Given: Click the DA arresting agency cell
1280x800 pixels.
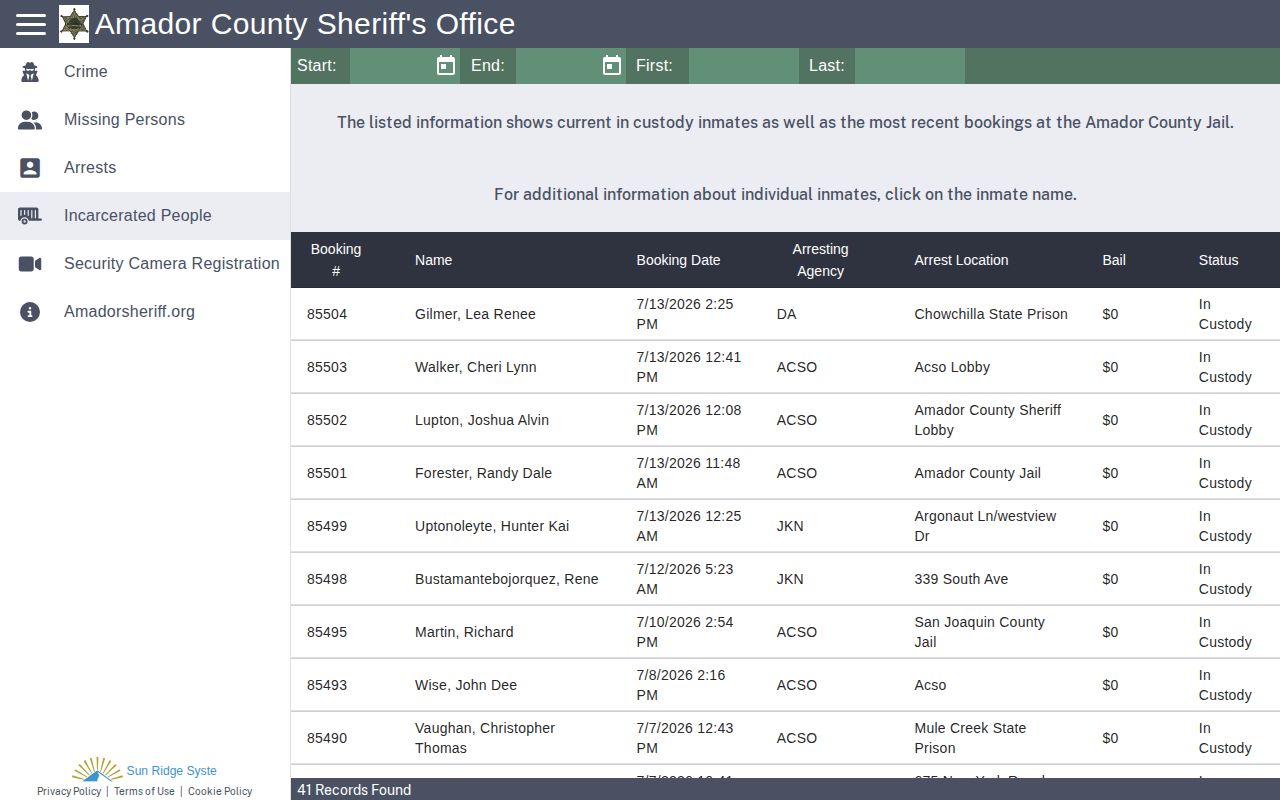Looking at the screenshot, I should (x=786, y=314).
